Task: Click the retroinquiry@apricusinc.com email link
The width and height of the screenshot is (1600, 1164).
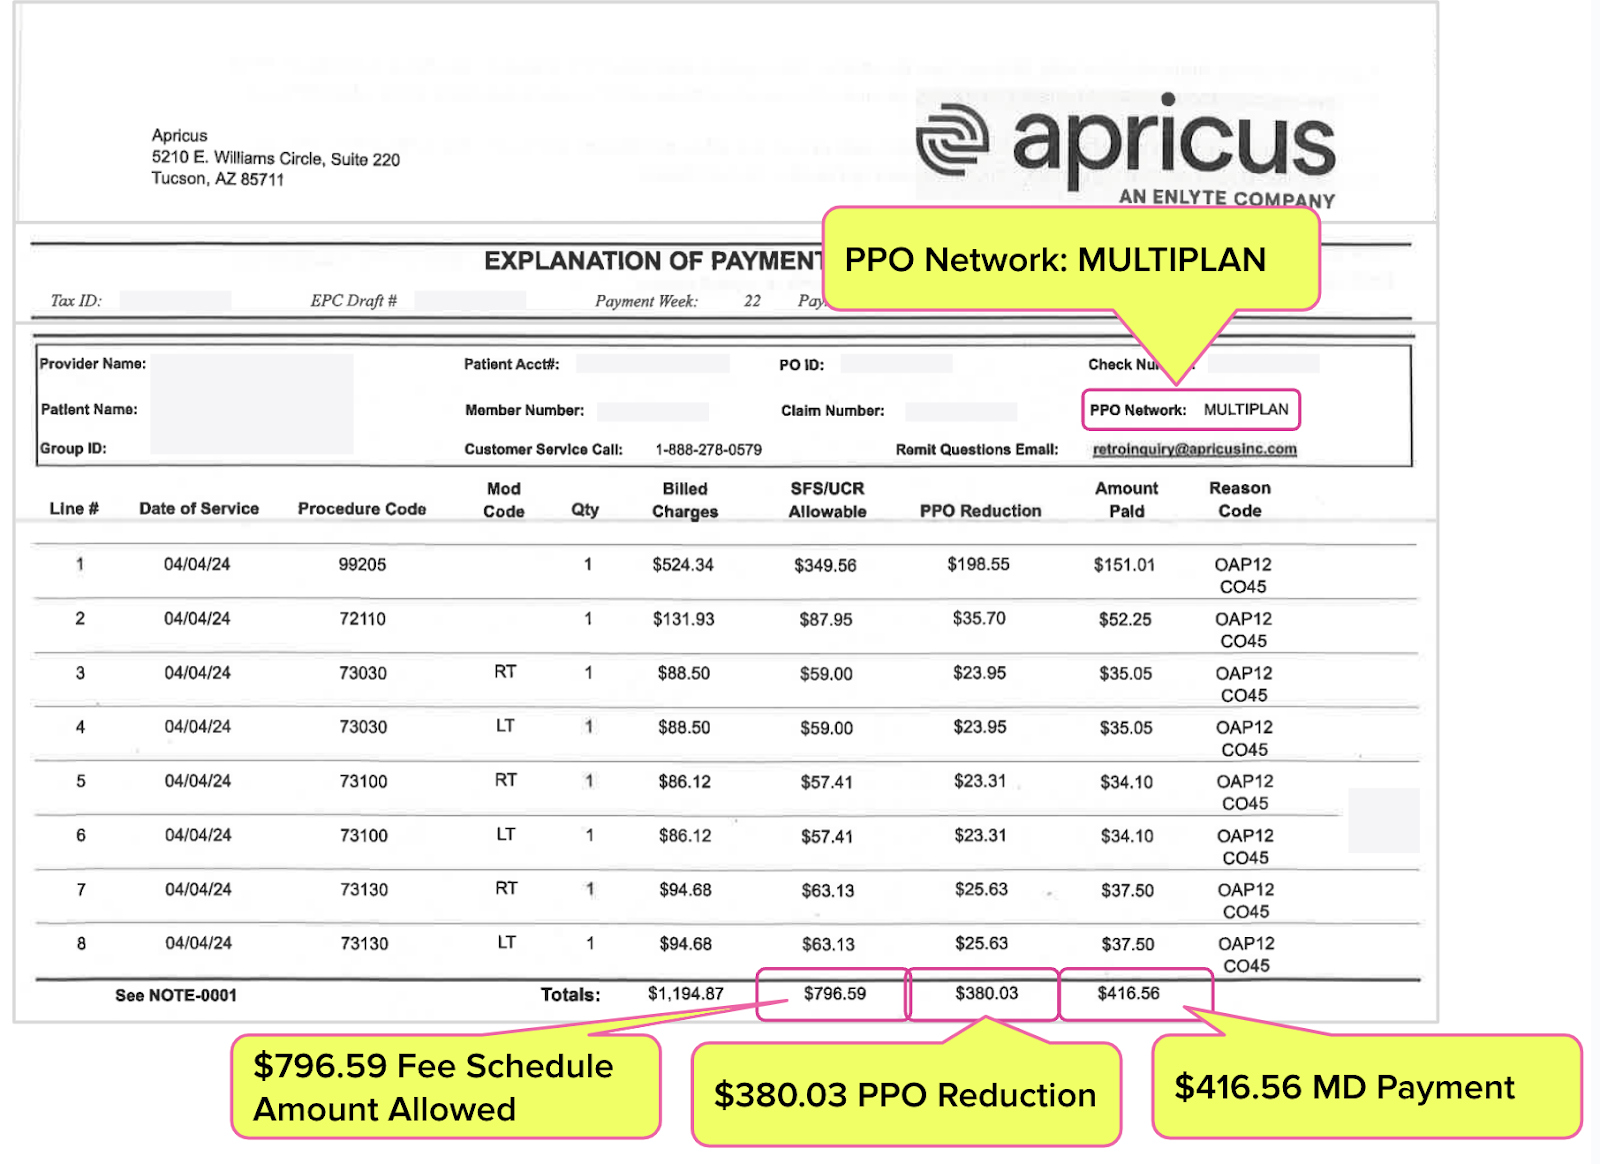Action: tap(1195, 449)
